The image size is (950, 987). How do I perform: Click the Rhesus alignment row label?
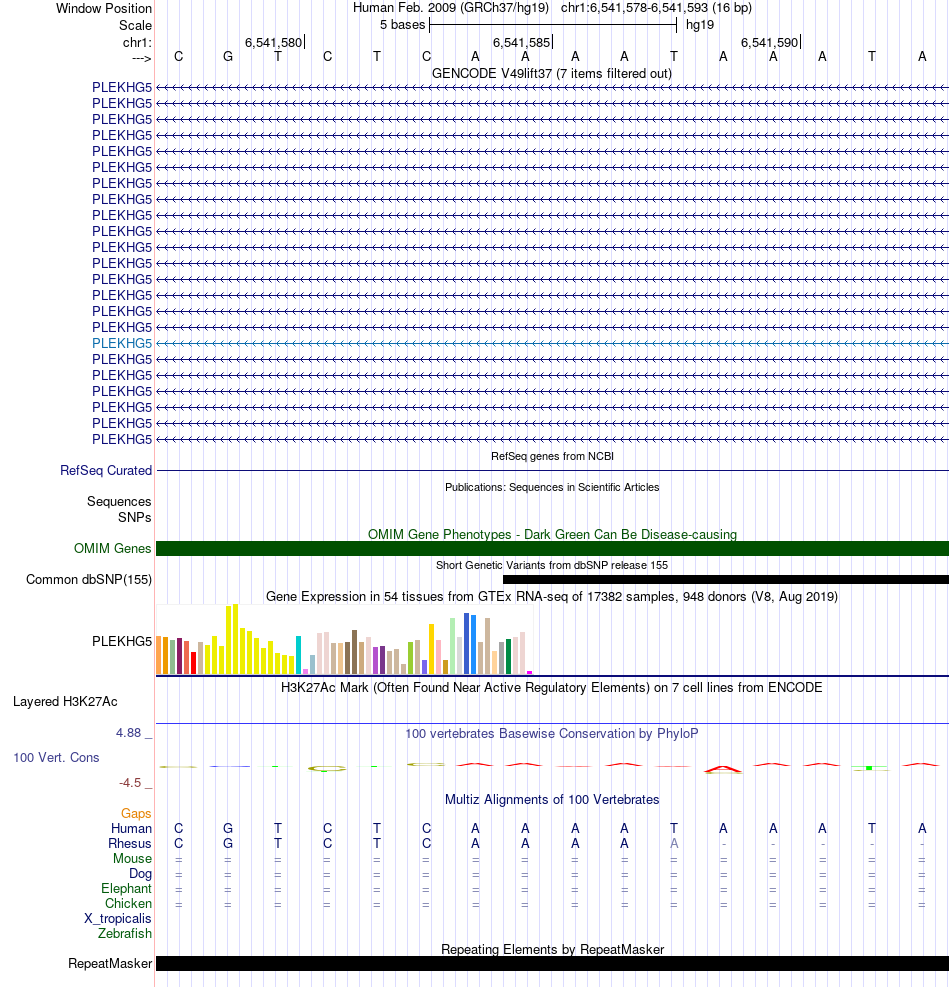coord(130,844)
